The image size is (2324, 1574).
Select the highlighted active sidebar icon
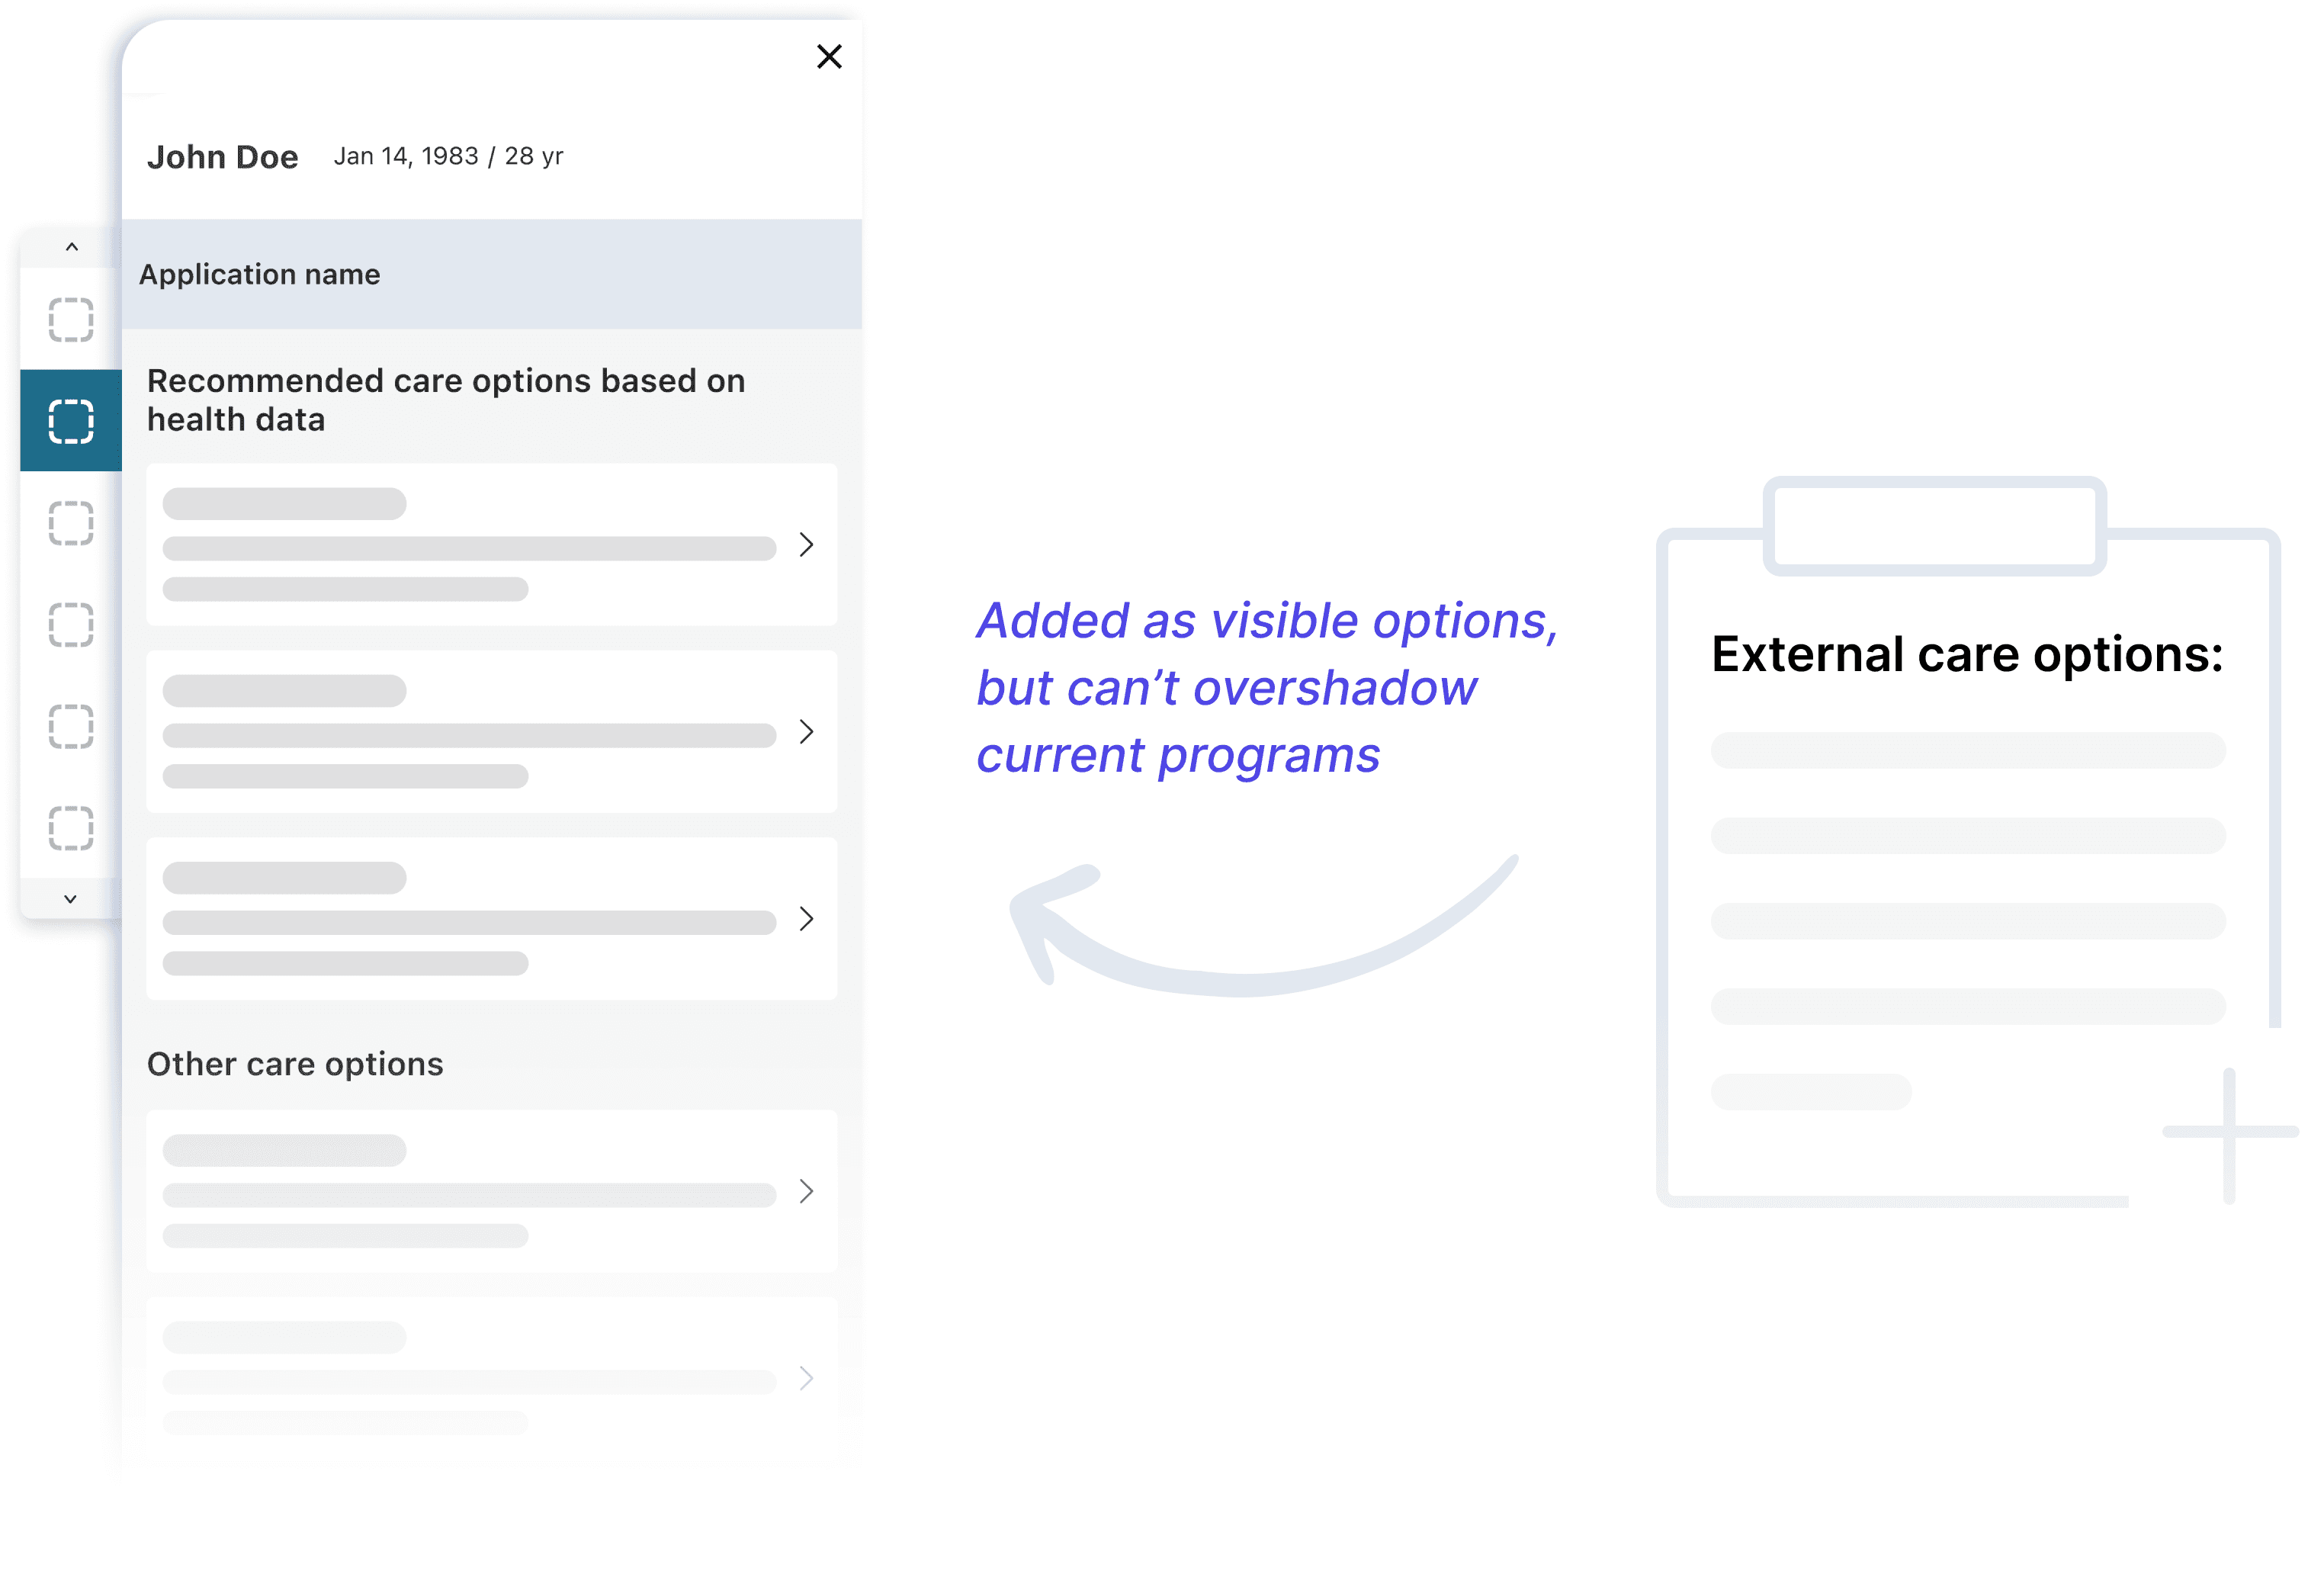click(71, 421)
